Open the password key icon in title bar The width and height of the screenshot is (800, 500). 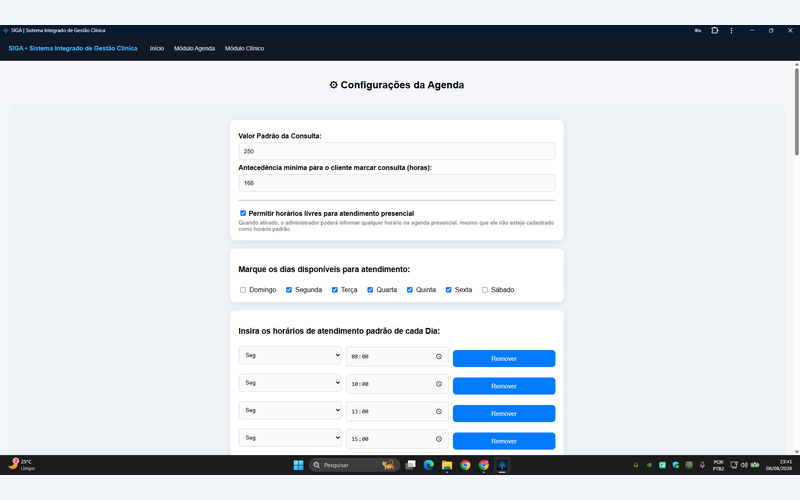pos(697,31)
